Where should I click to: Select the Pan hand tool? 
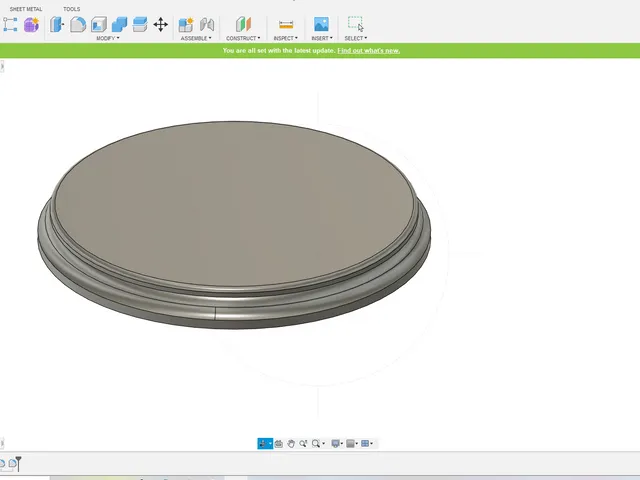pos(291,444)
